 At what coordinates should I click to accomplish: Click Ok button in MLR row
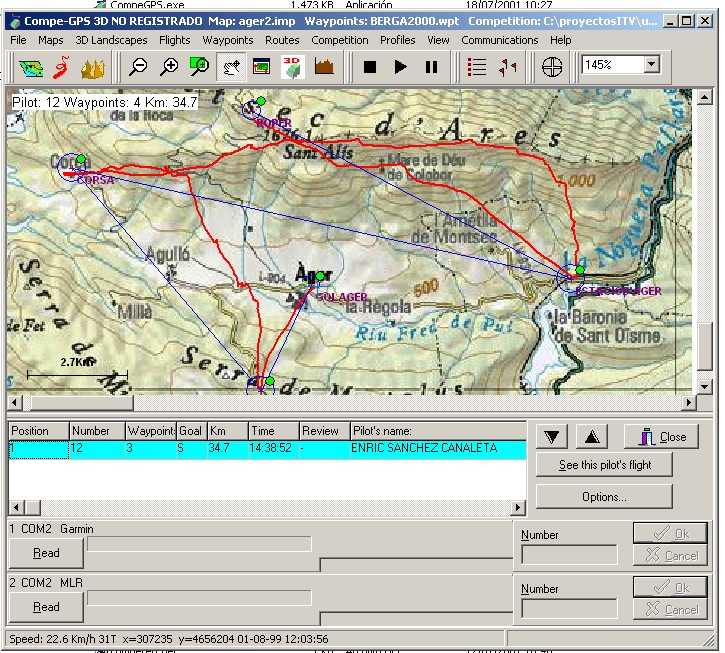670,587
